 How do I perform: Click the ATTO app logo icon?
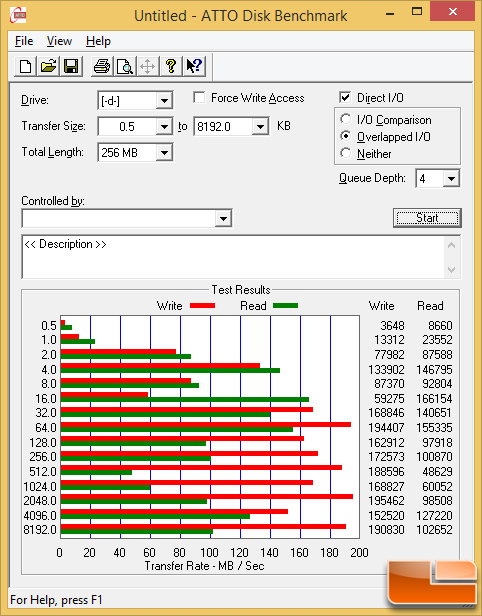click(x=18, y=15)
